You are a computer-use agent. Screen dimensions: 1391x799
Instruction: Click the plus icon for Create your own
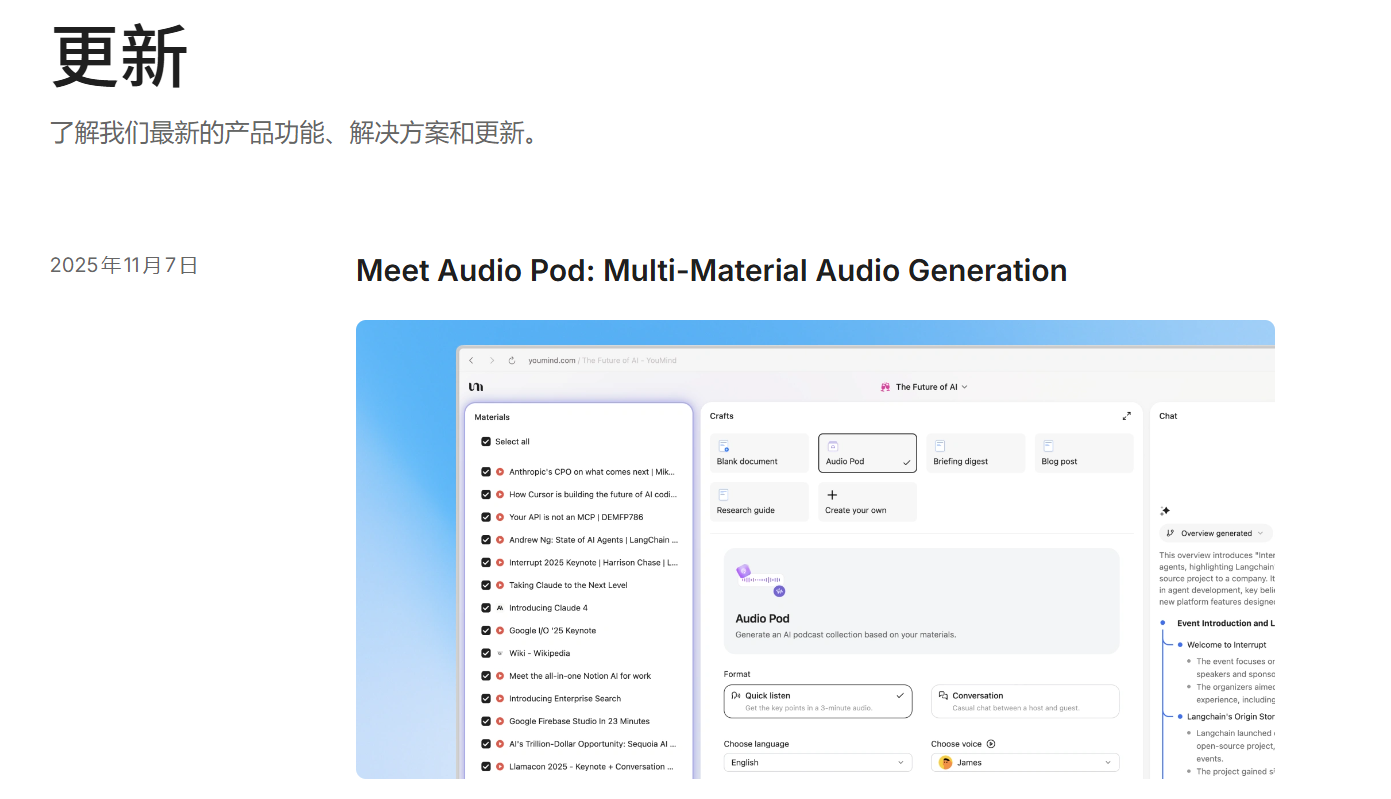click(x=832, y=494)
